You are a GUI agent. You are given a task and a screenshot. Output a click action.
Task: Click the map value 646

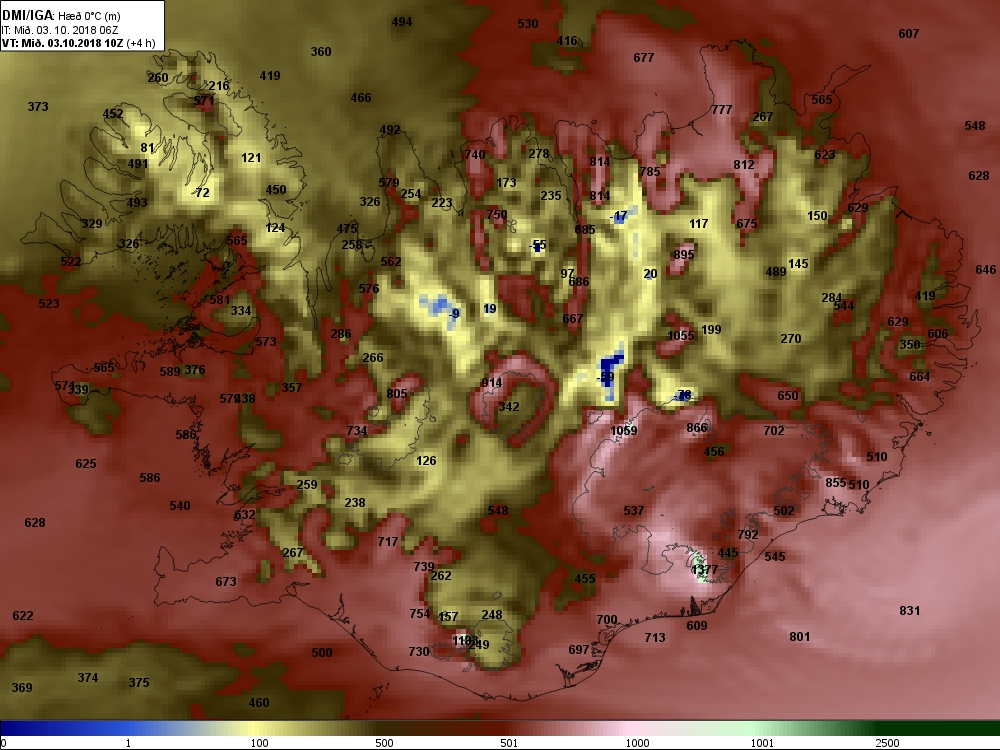tap(985, 270)
